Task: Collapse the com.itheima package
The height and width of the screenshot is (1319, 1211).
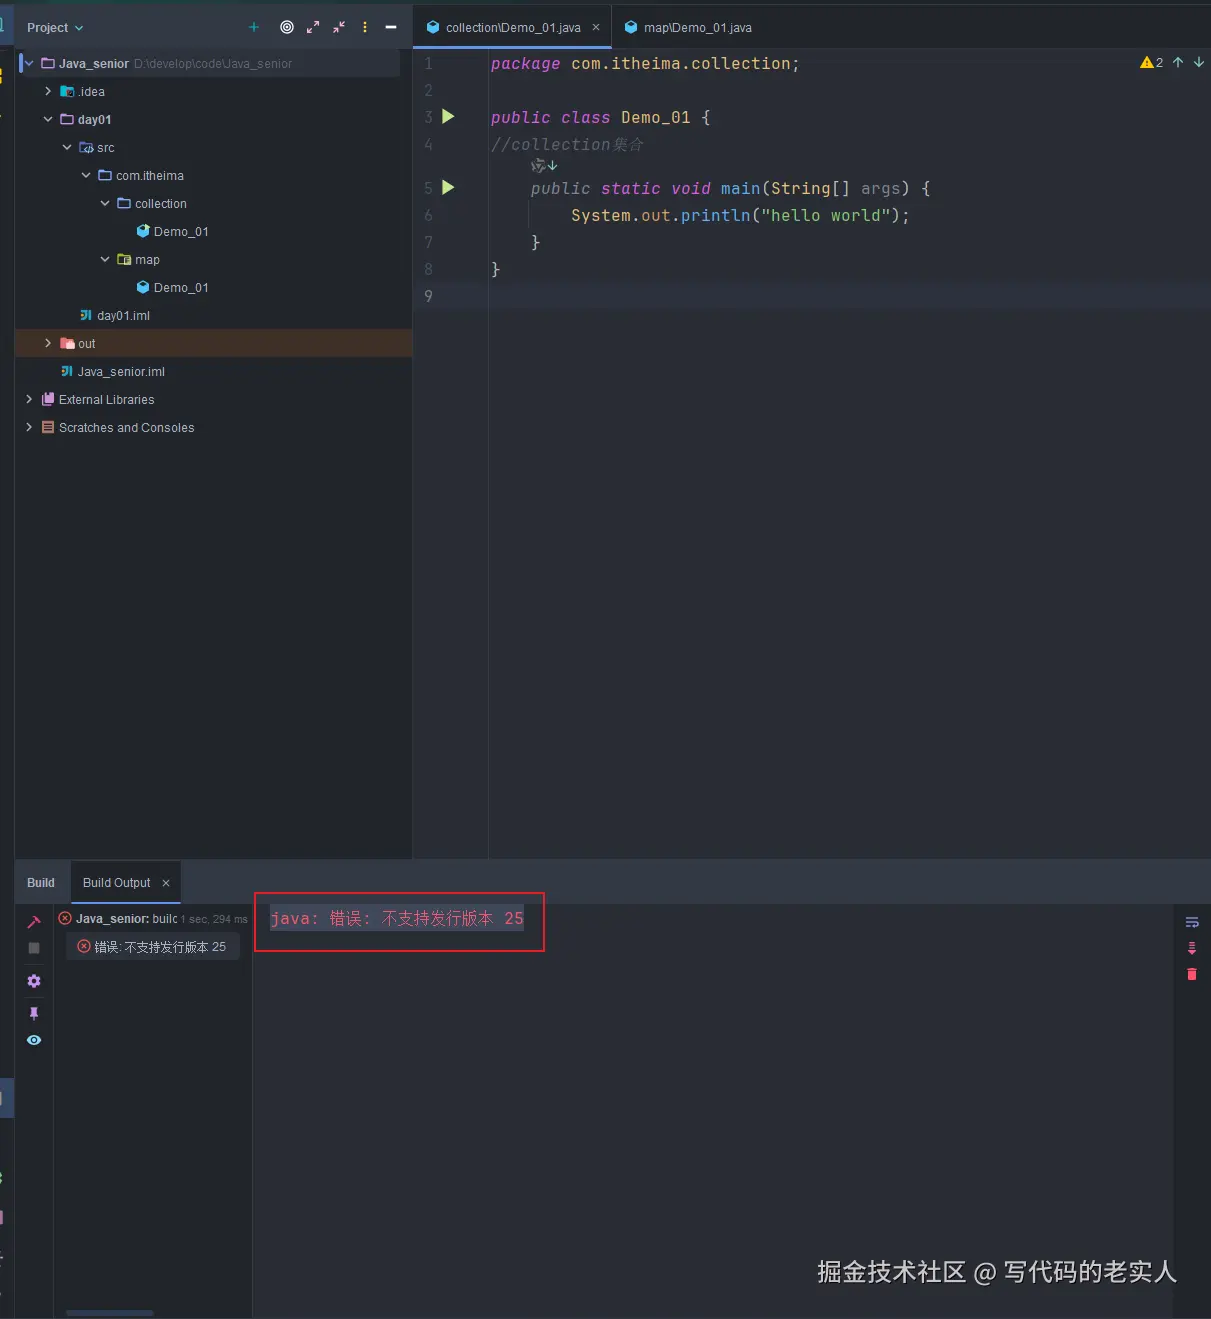Action: pyautogui.click(x=86, y=175)
